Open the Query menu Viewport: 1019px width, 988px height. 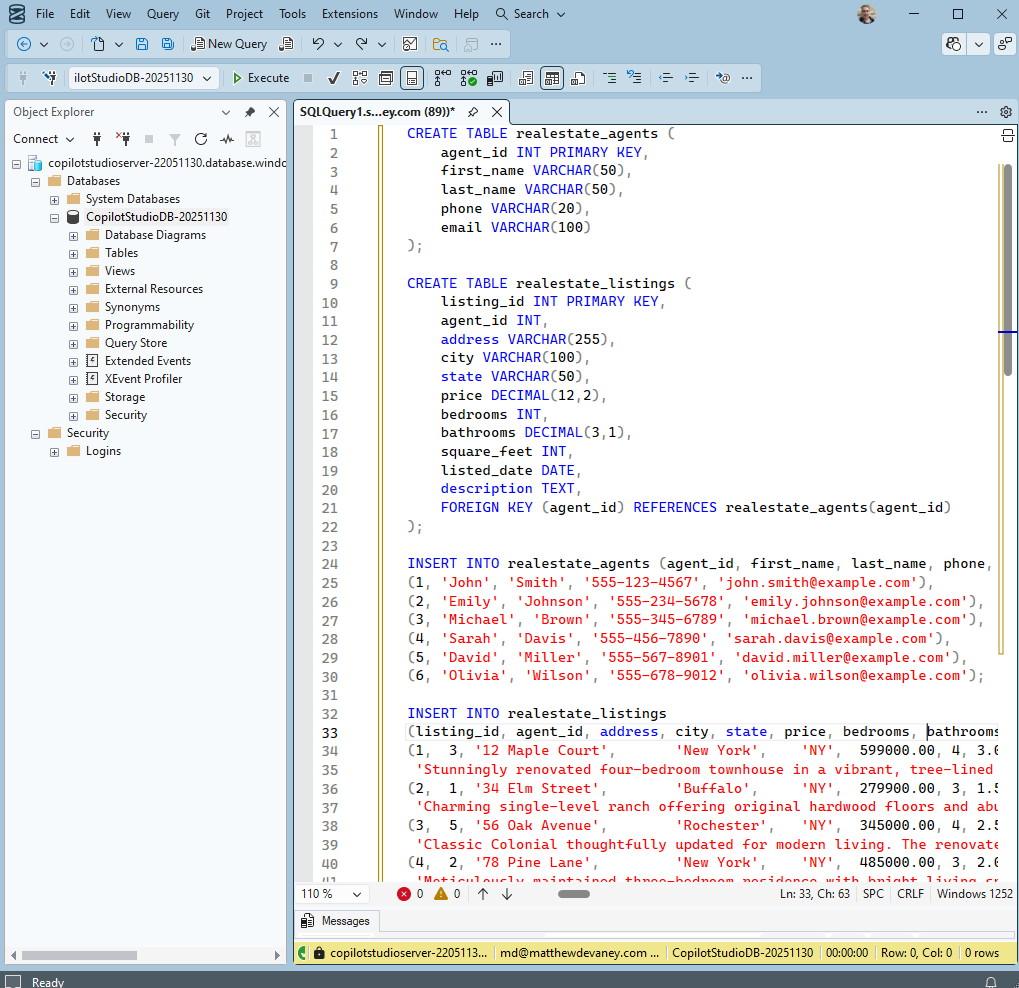(162, 14)
